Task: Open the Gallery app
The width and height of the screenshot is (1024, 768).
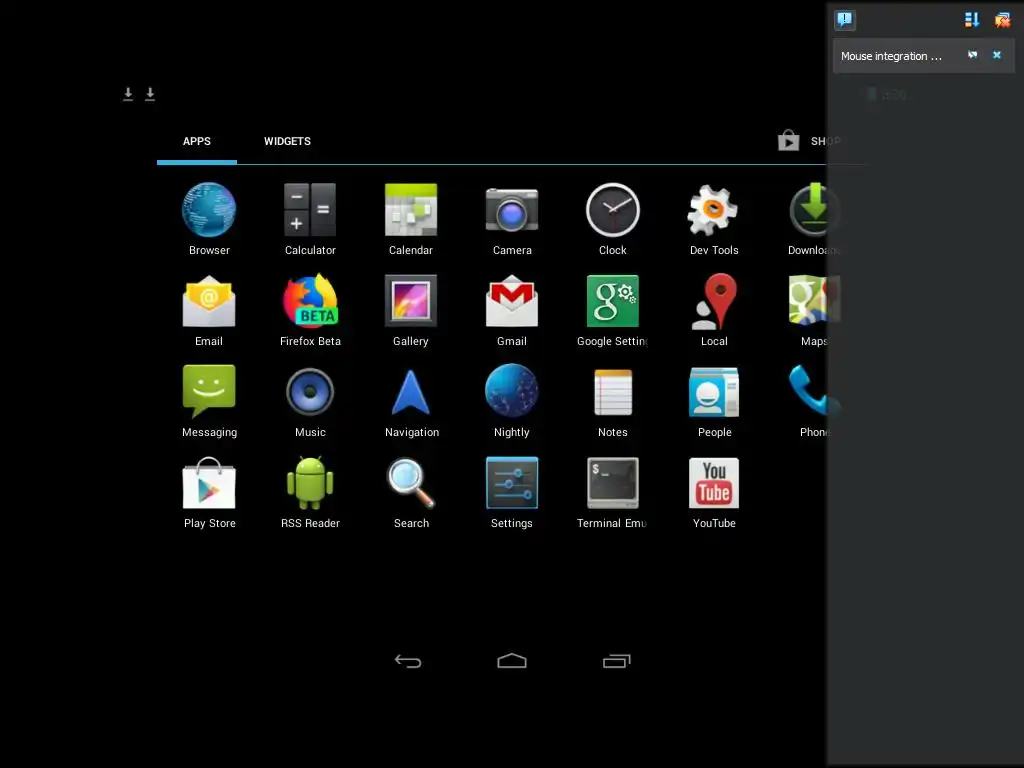Action: pyautogui.click(x=411, y=310)
